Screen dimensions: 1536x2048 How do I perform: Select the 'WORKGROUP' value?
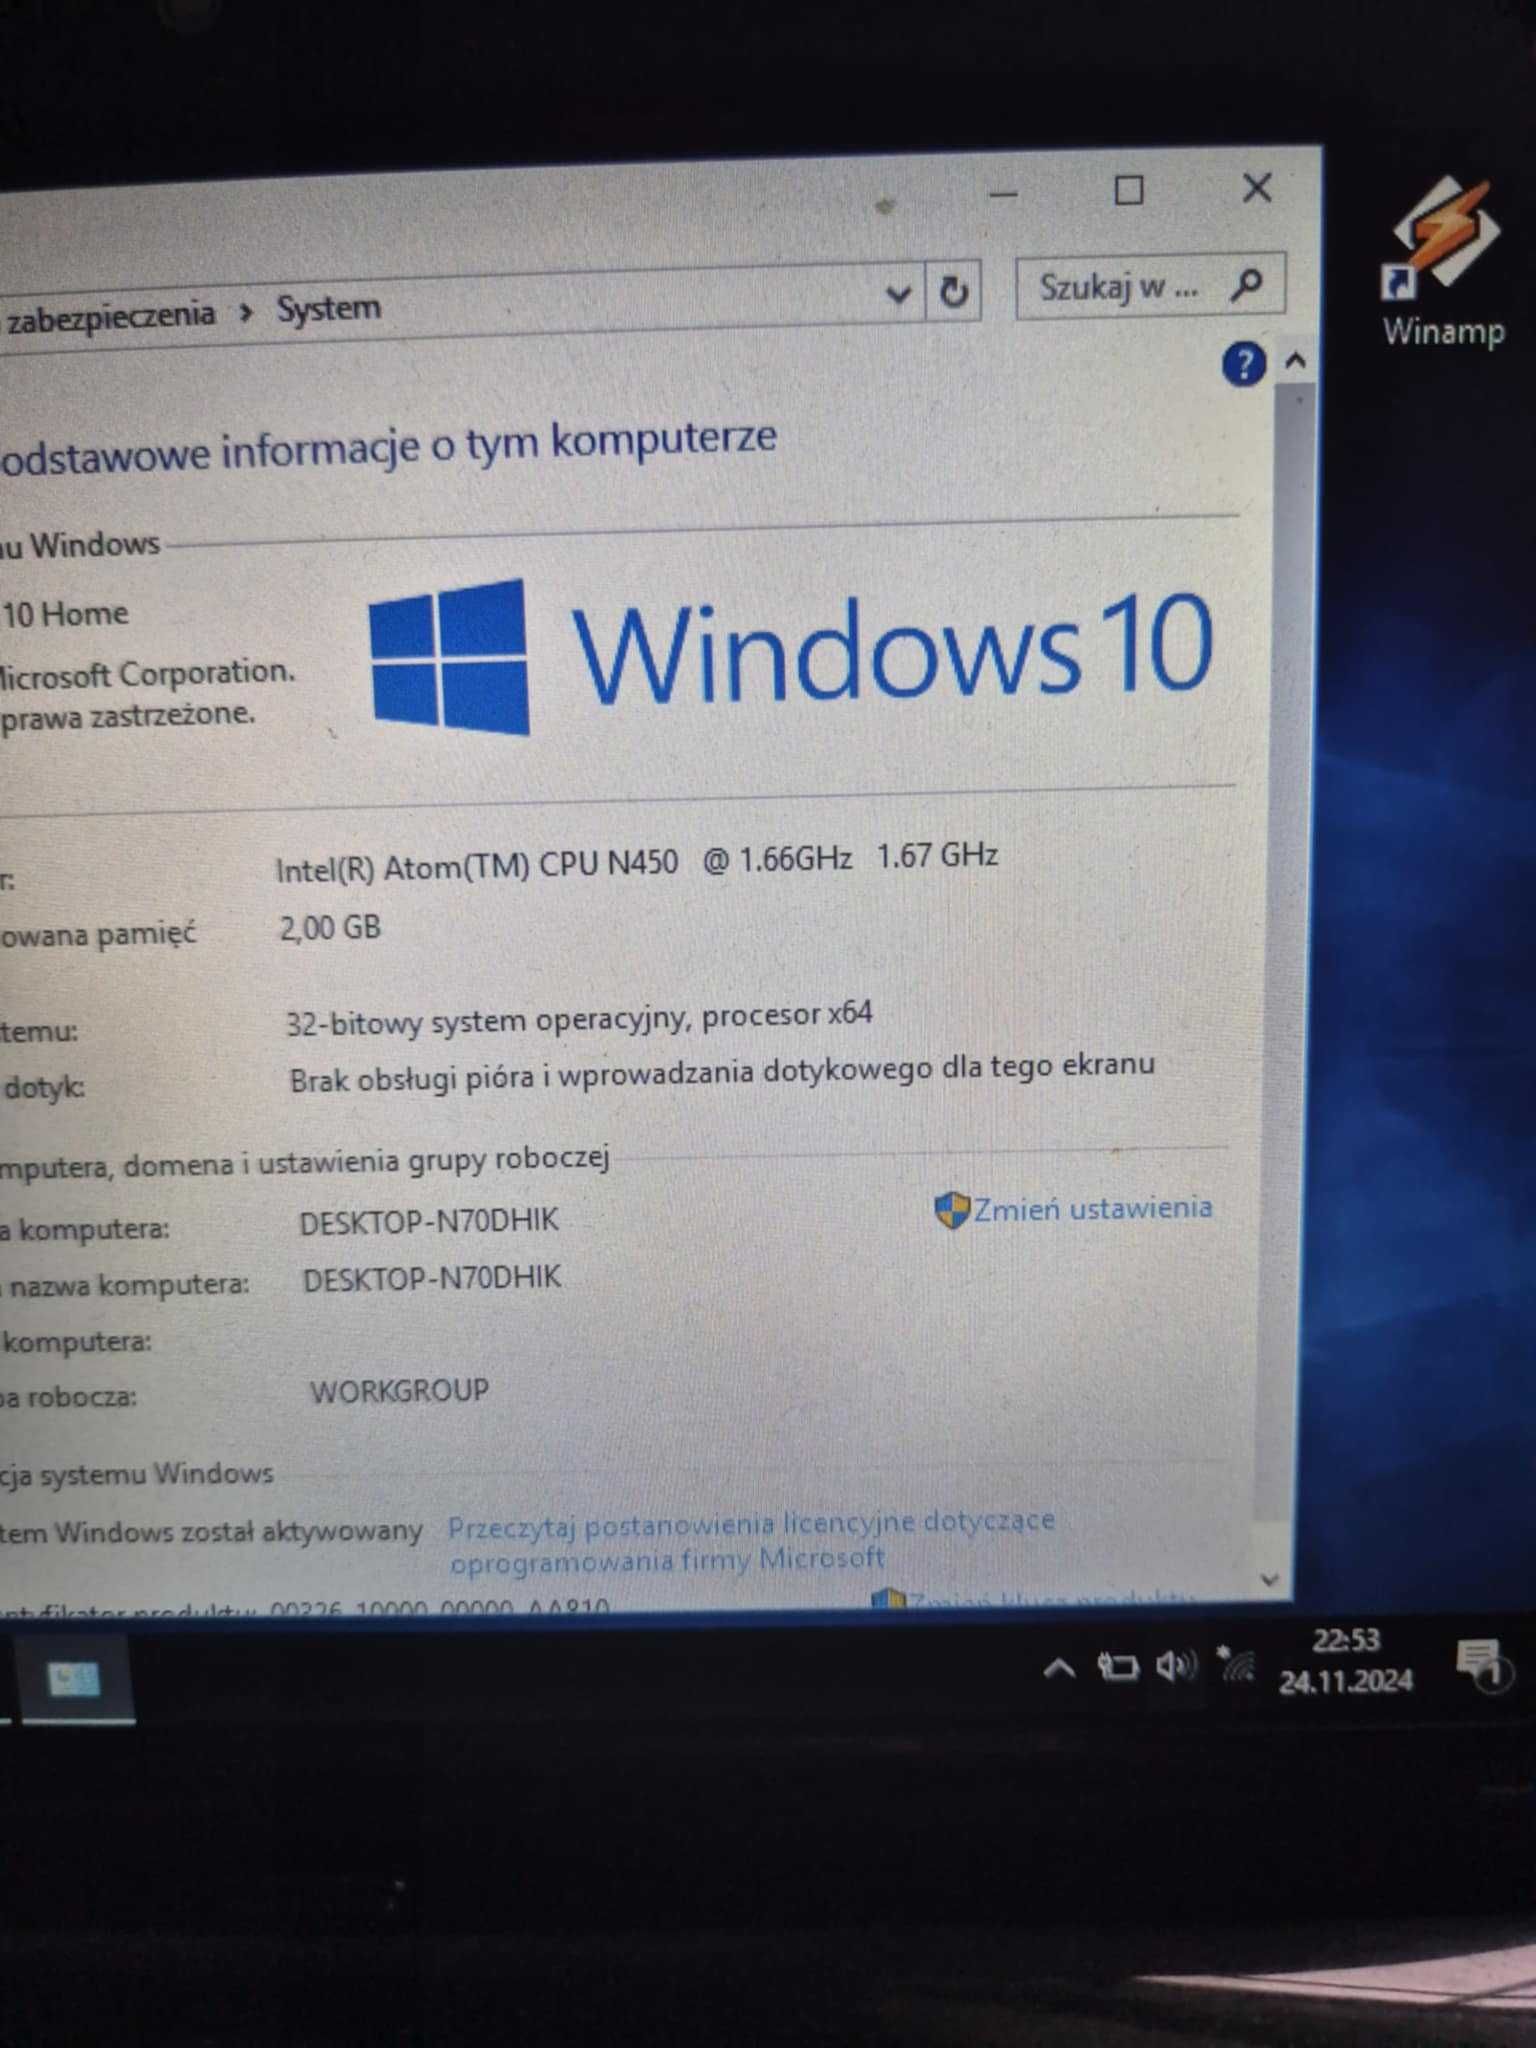pyautogui.click(x=399, y=1391)
